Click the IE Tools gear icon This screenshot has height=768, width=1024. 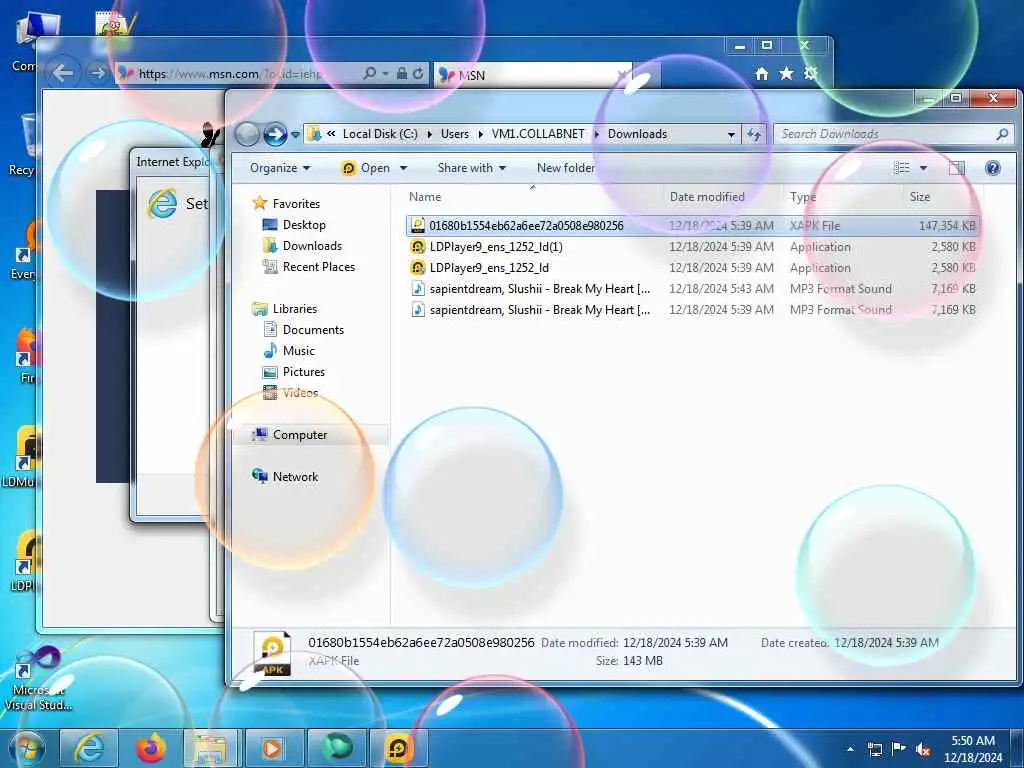(810, 74)
